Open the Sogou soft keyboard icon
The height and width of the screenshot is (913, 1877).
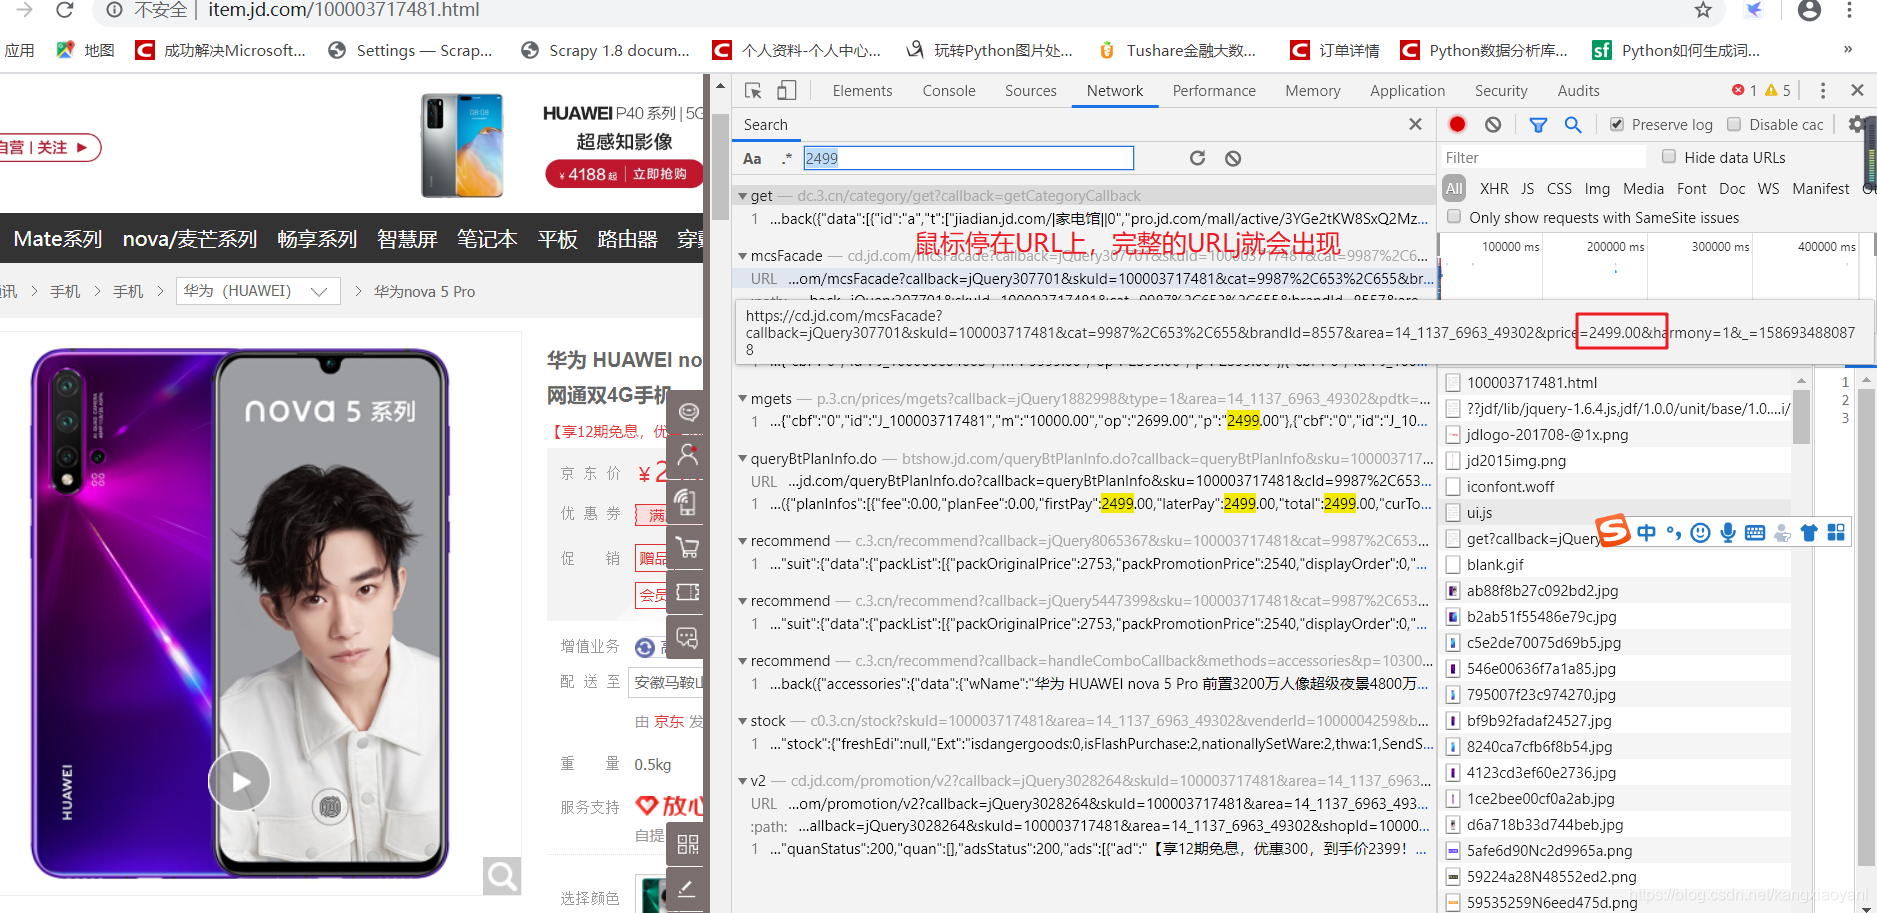[x=1755, y=533]
